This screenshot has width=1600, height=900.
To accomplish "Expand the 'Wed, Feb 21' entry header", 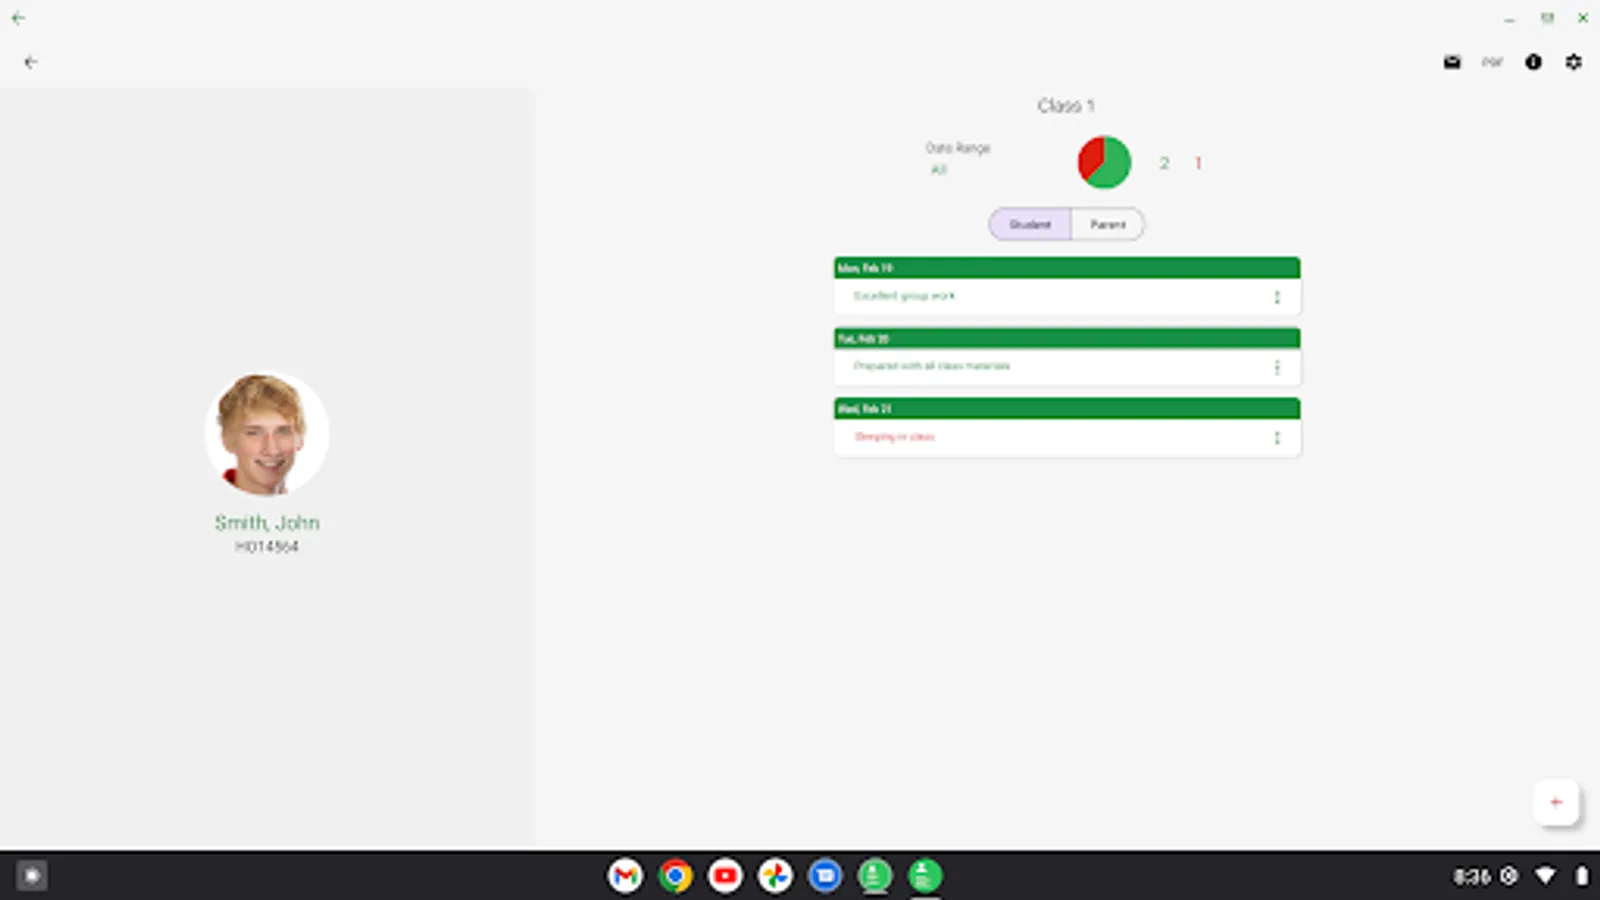I will (1066, 408).
